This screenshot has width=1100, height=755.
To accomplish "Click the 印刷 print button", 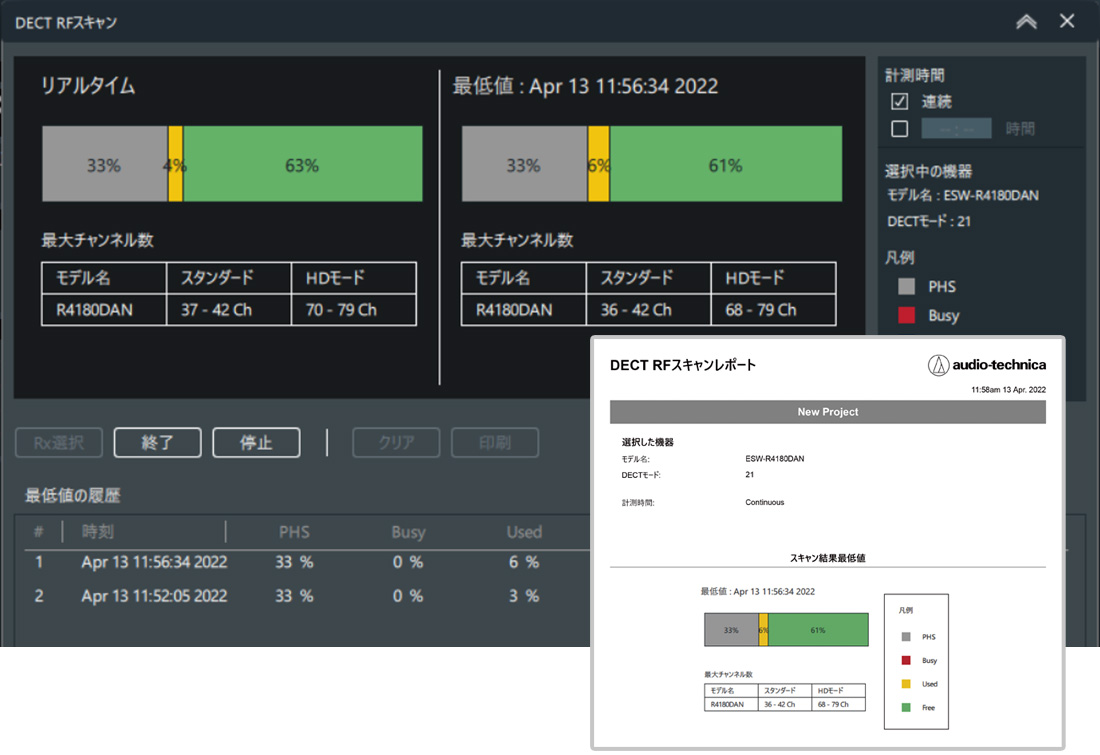I will (495, 443).
